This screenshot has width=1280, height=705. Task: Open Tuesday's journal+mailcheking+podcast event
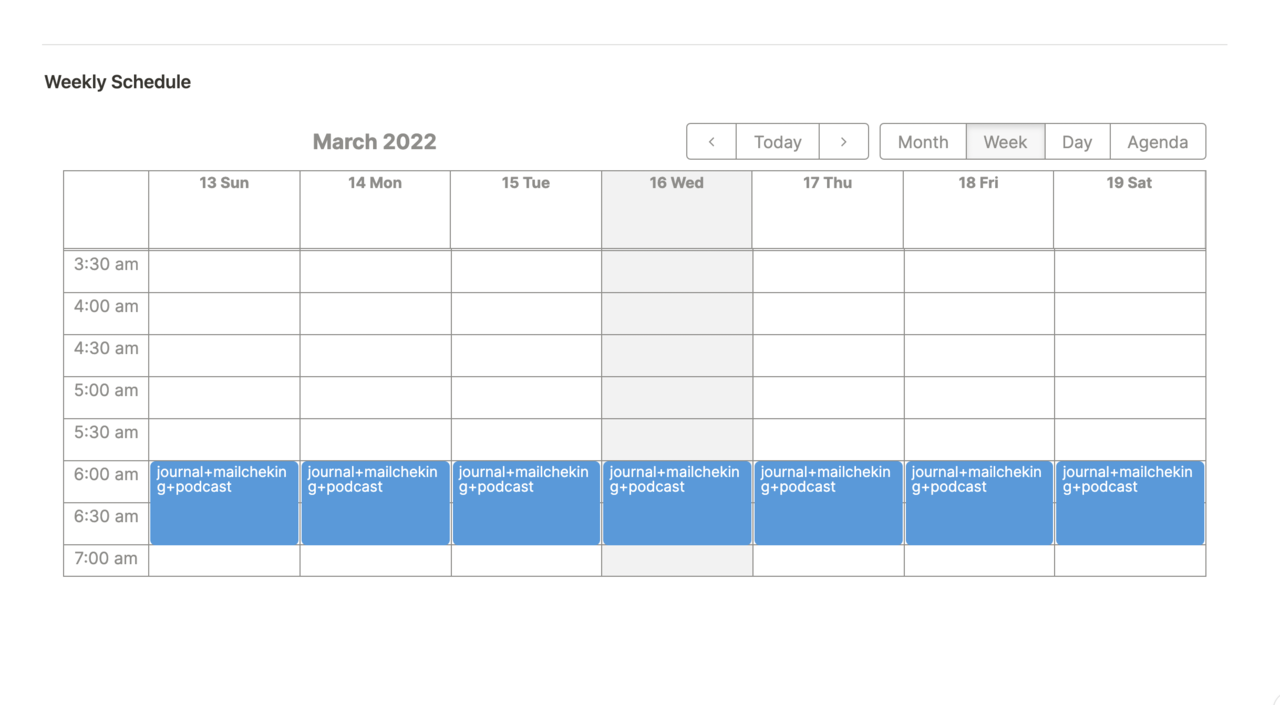point(526,503)
